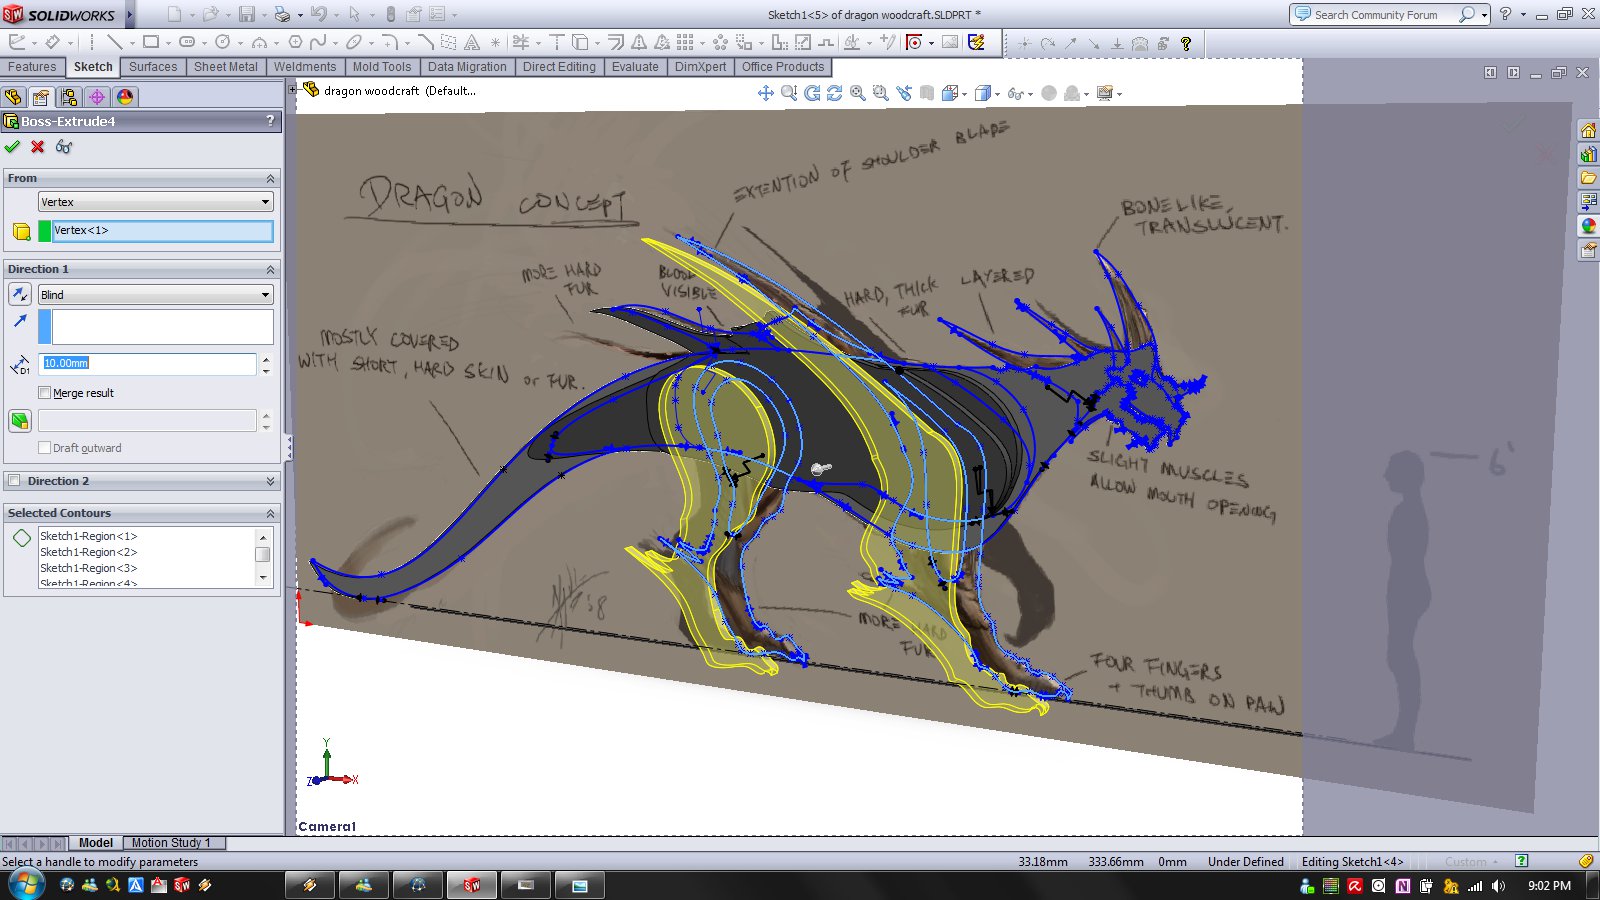Accept Boss-Extrude with the green checkmark
The width and height of the screenshot is (1600, 900).
click(x=12, y=147)
